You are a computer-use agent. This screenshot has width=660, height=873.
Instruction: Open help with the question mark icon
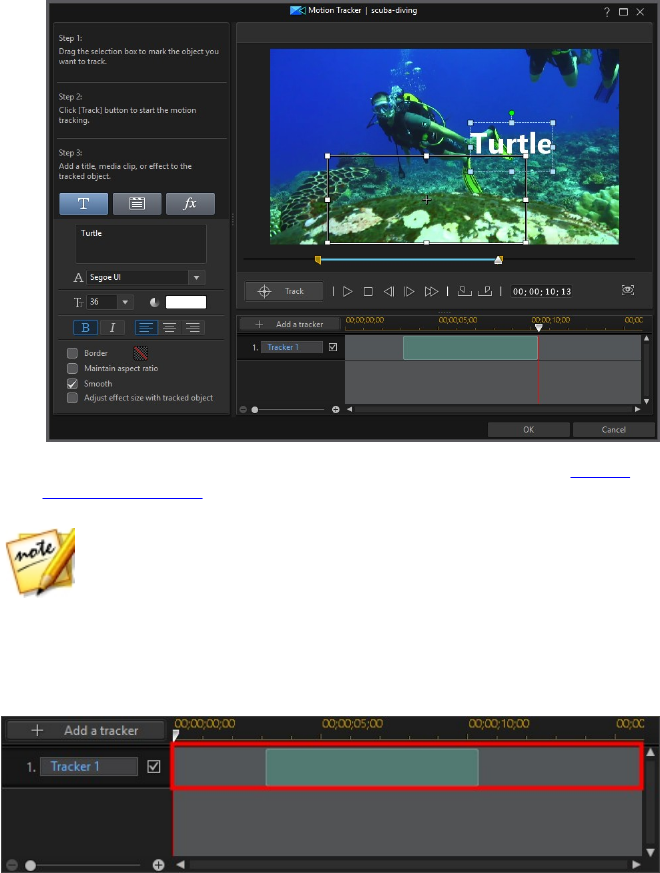(x=607, y=12)
